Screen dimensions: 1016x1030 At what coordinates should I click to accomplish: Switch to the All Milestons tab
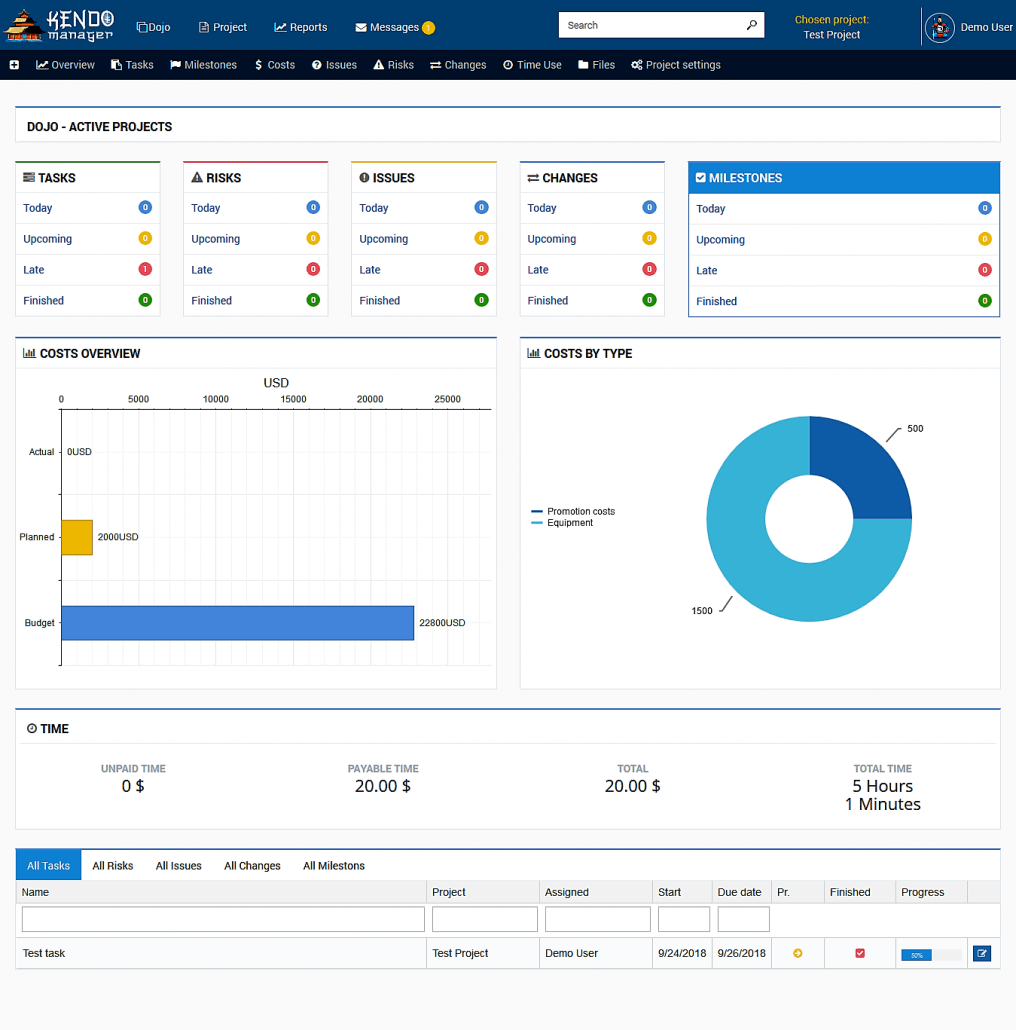click(333, 865)
